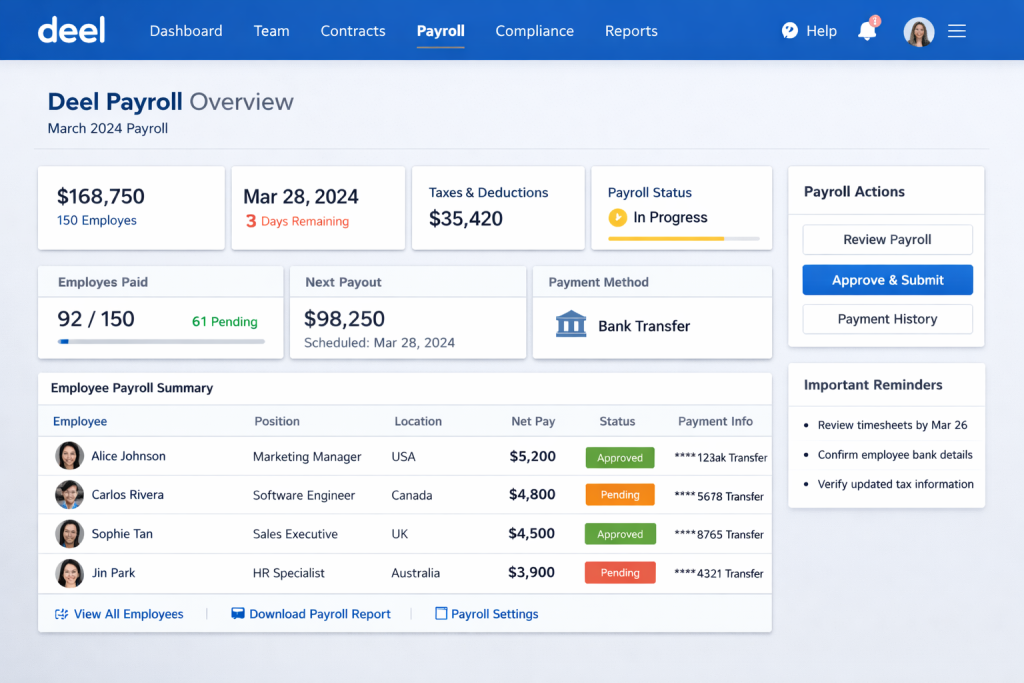Open the Compliance tab
Image resolution: width=1024 pixels, height=683 pixels.
click(x=534, y=31)
